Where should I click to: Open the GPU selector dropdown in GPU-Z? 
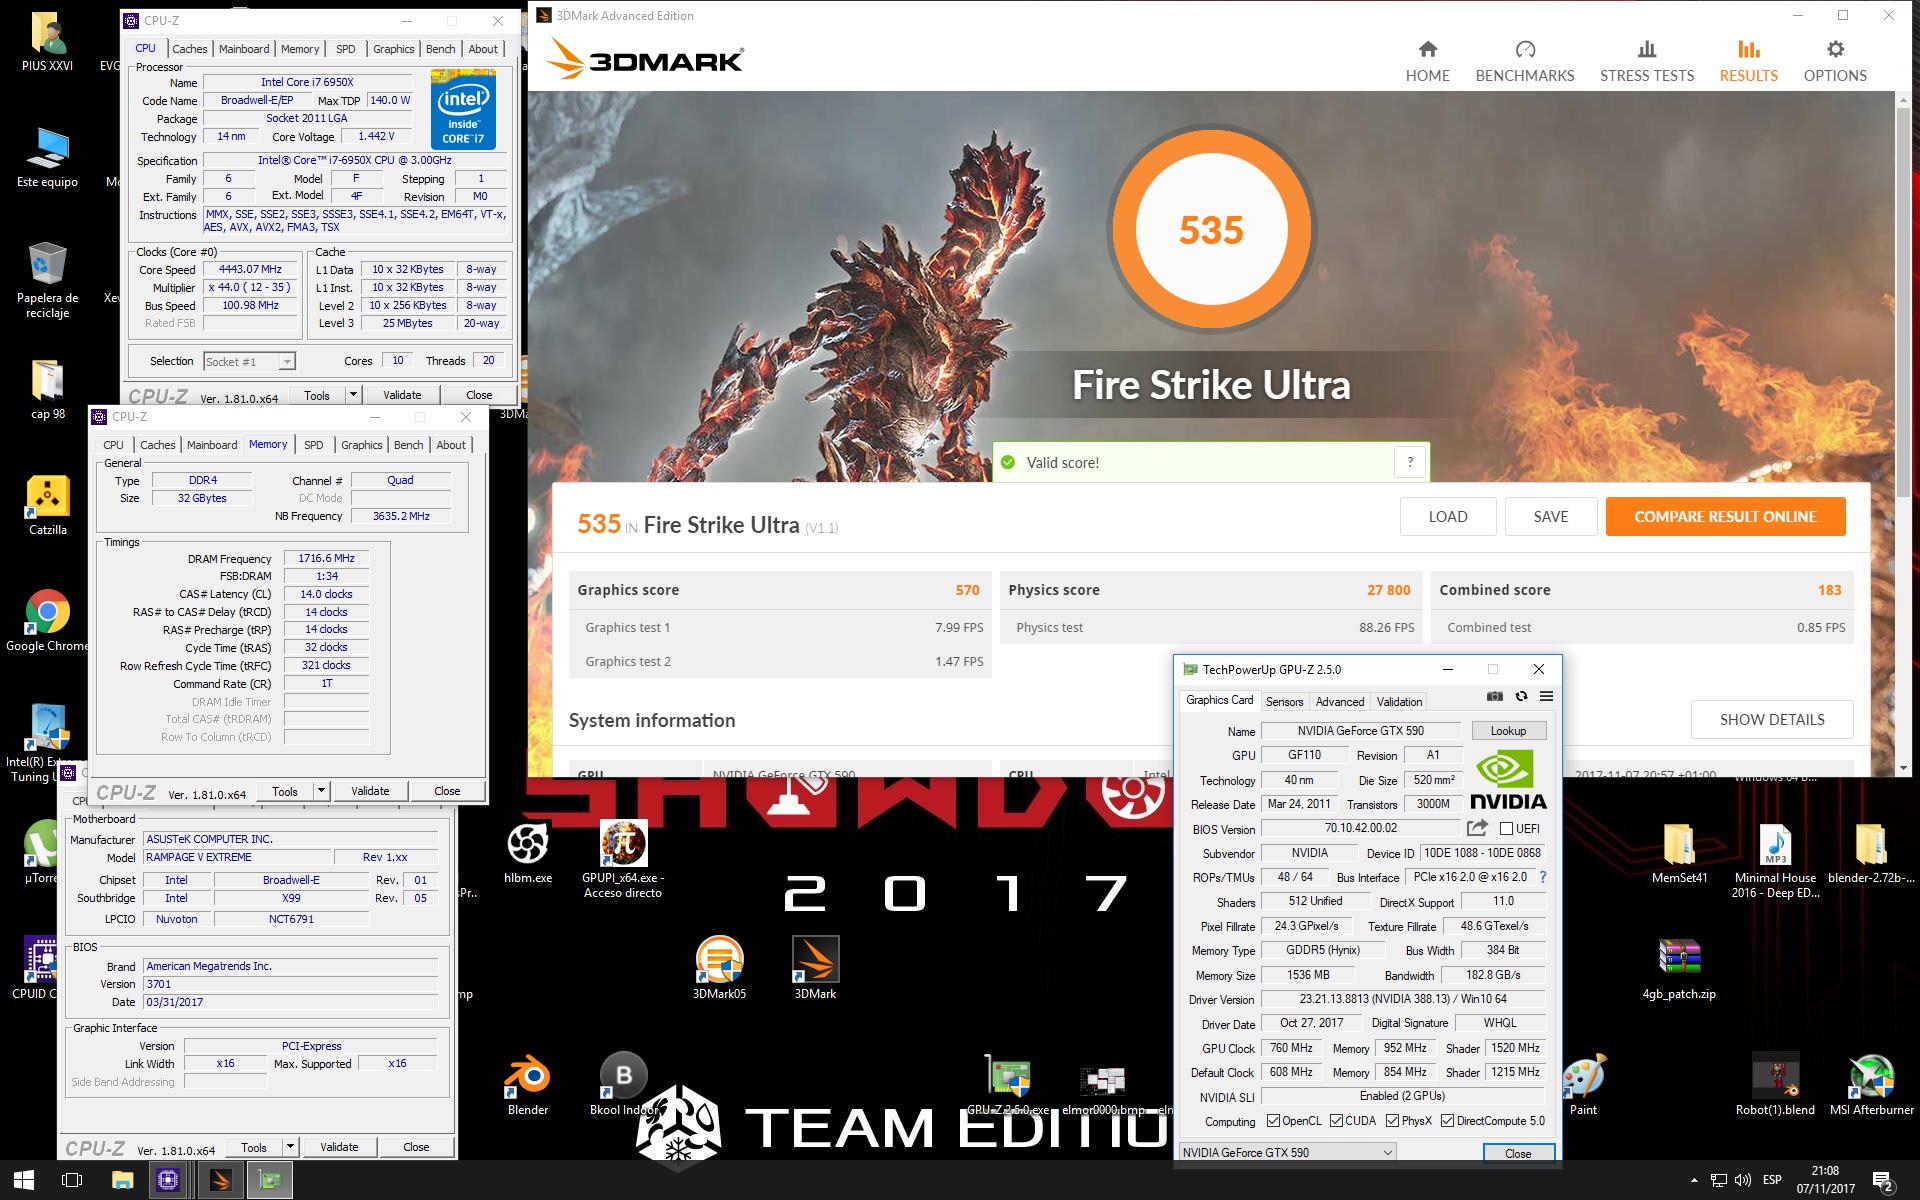tap(1287, 1152)
